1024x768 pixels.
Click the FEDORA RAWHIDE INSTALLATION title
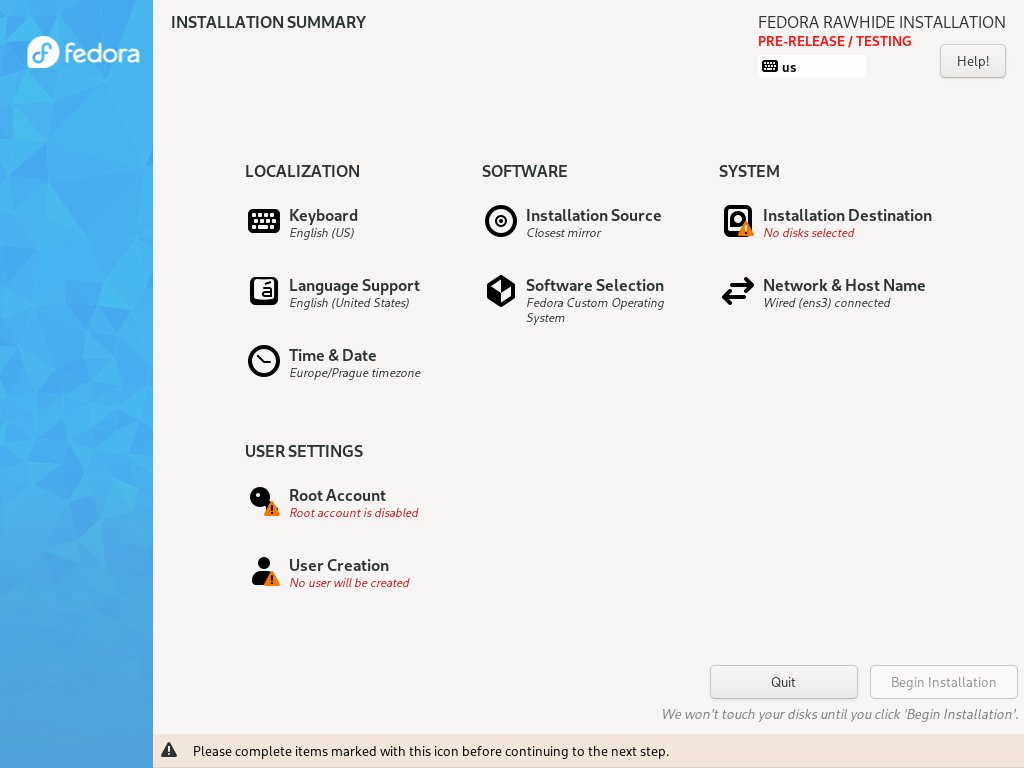(882, 22)
